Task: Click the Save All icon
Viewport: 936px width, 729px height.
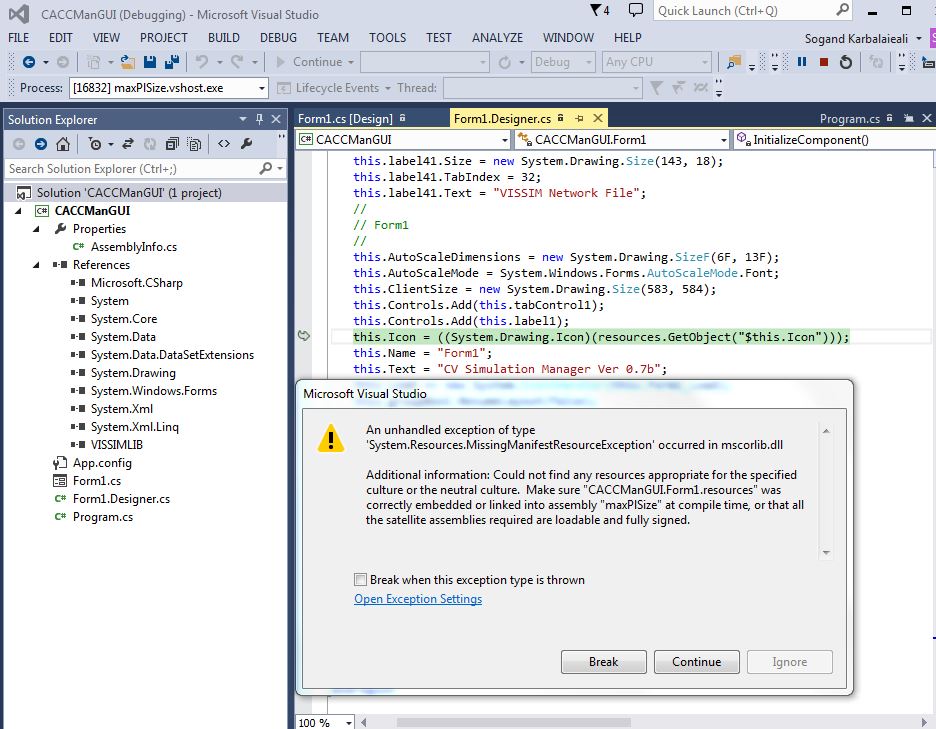Action: [x=172, y=61]
